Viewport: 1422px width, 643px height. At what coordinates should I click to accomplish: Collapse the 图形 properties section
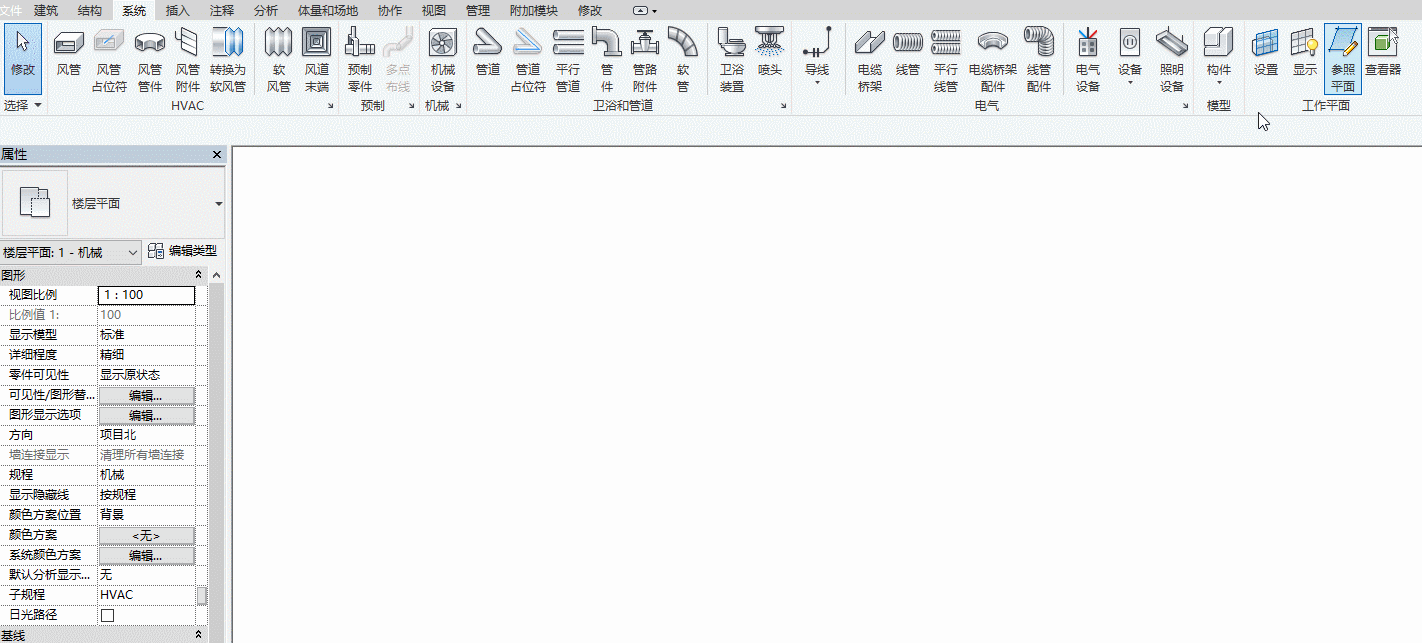click(197, 275)
